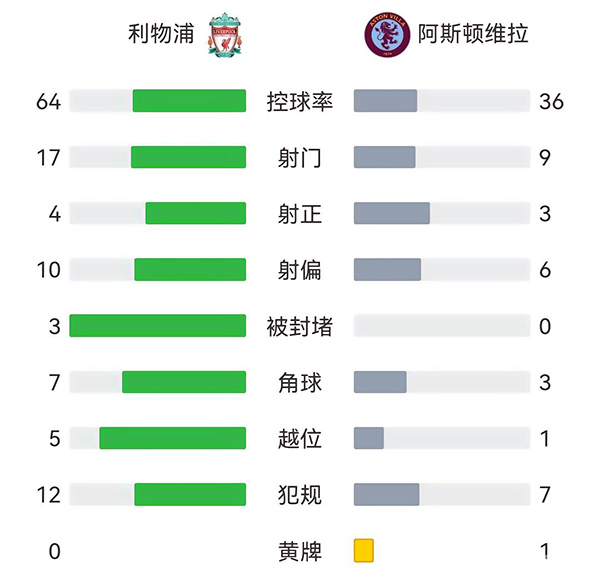The height and width of the screenshot is (582, 600).
Task: Click Liverpool's full green 被封堵 bar
Action: (157, 326)
